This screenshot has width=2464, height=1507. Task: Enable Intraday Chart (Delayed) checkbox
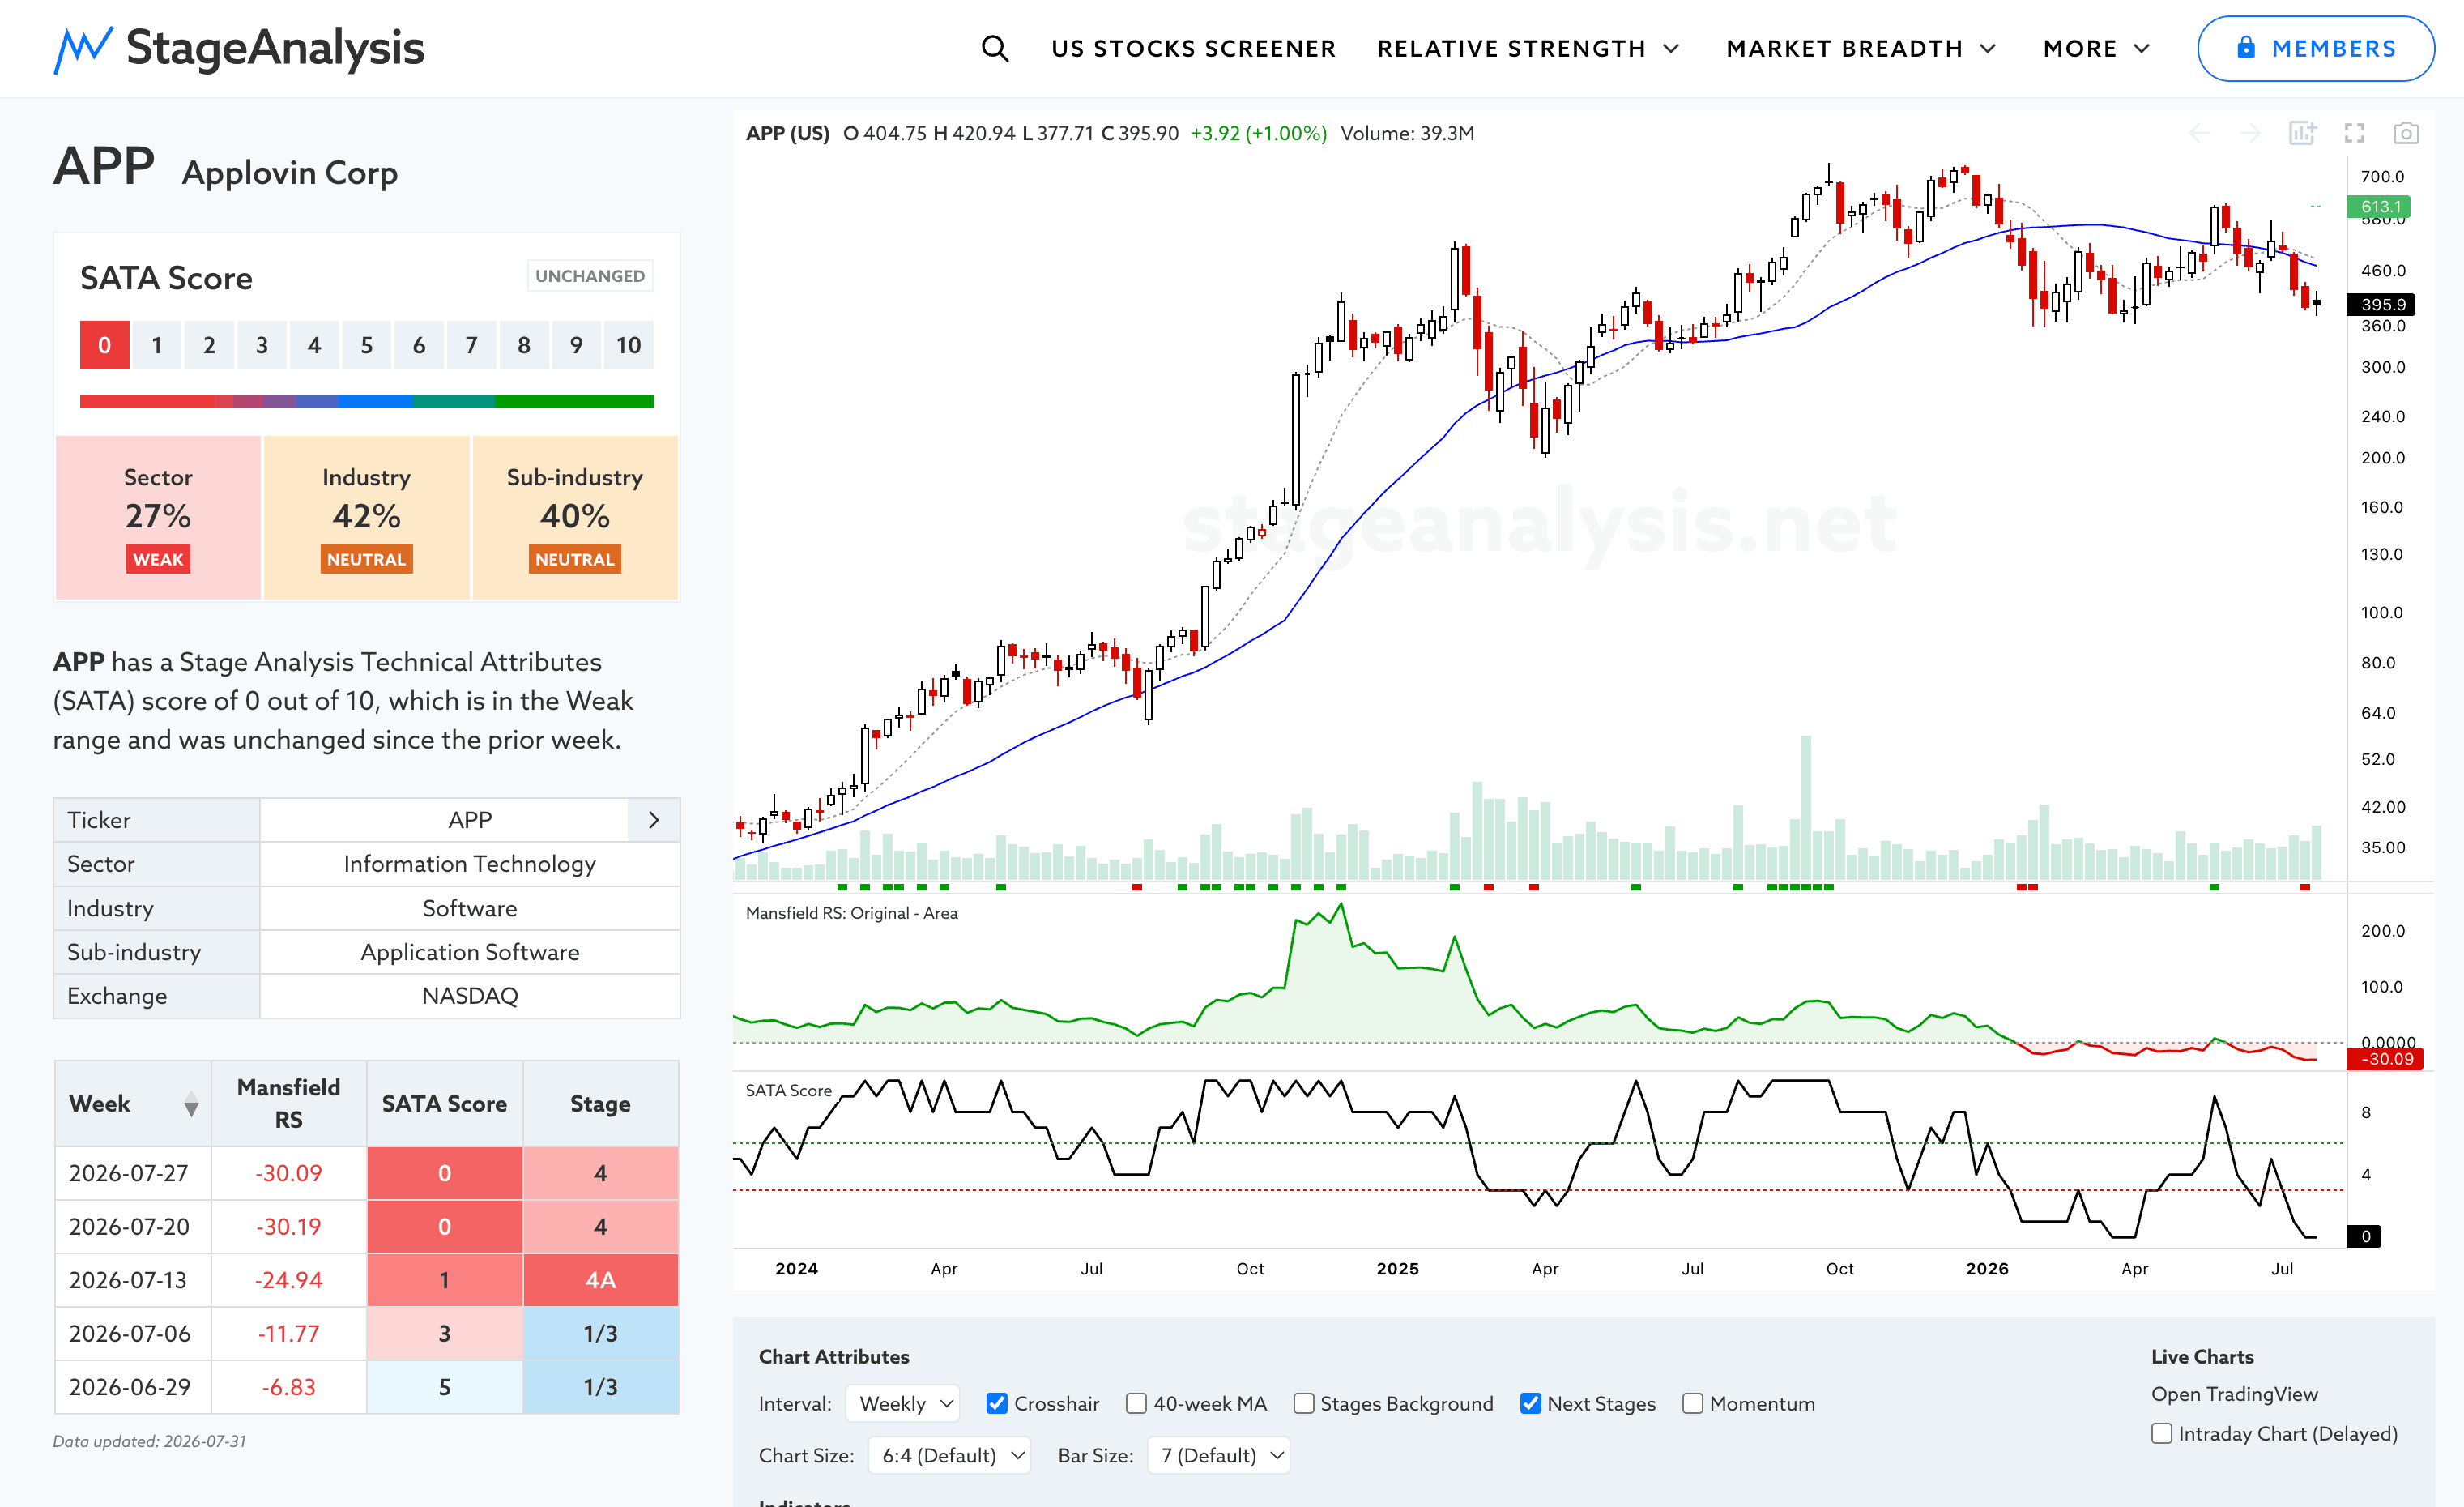2161,1434
